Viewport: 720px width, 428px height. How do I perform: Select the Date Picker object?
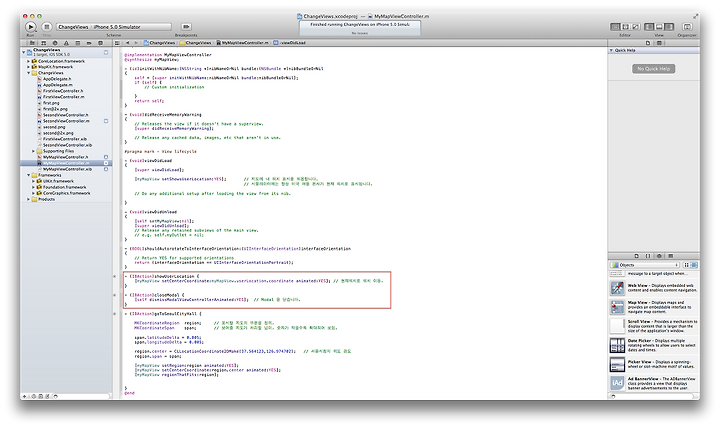coord(654,345)
